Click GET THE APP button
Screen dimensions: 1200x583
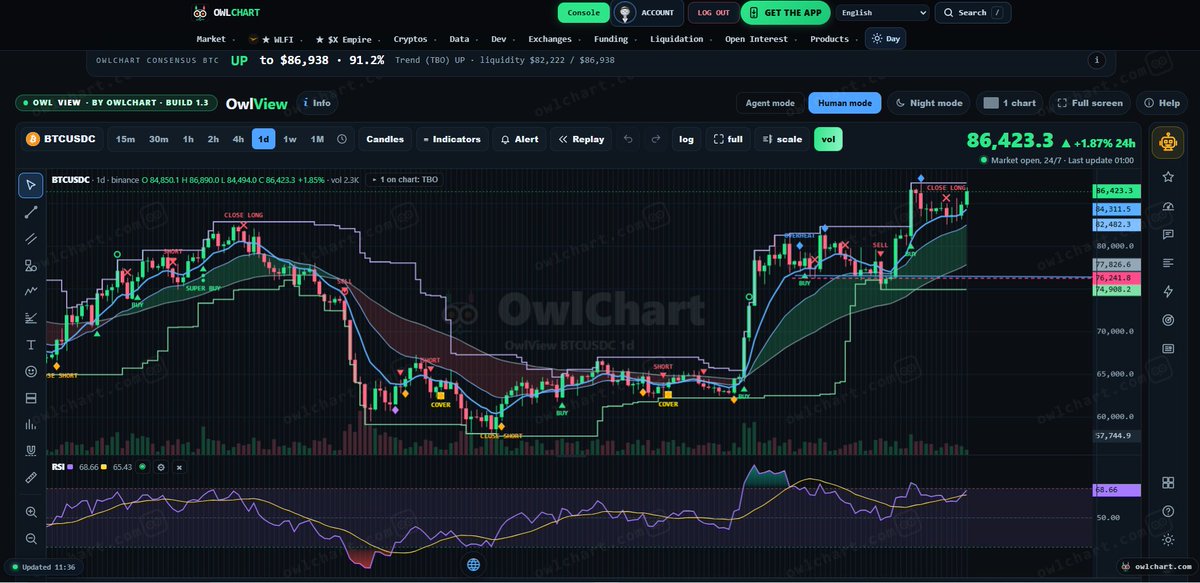pyautogui.click(x=787, y=13)
